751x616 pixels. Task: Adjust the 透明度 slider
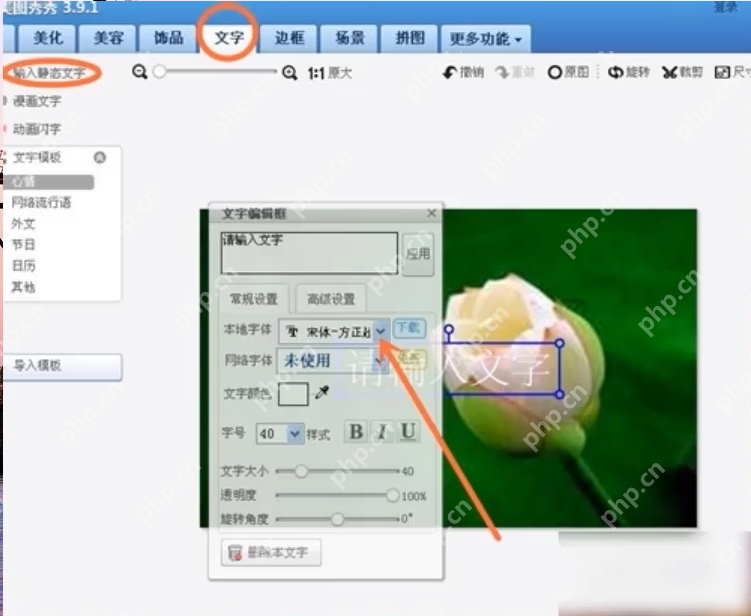coord(392,495)
